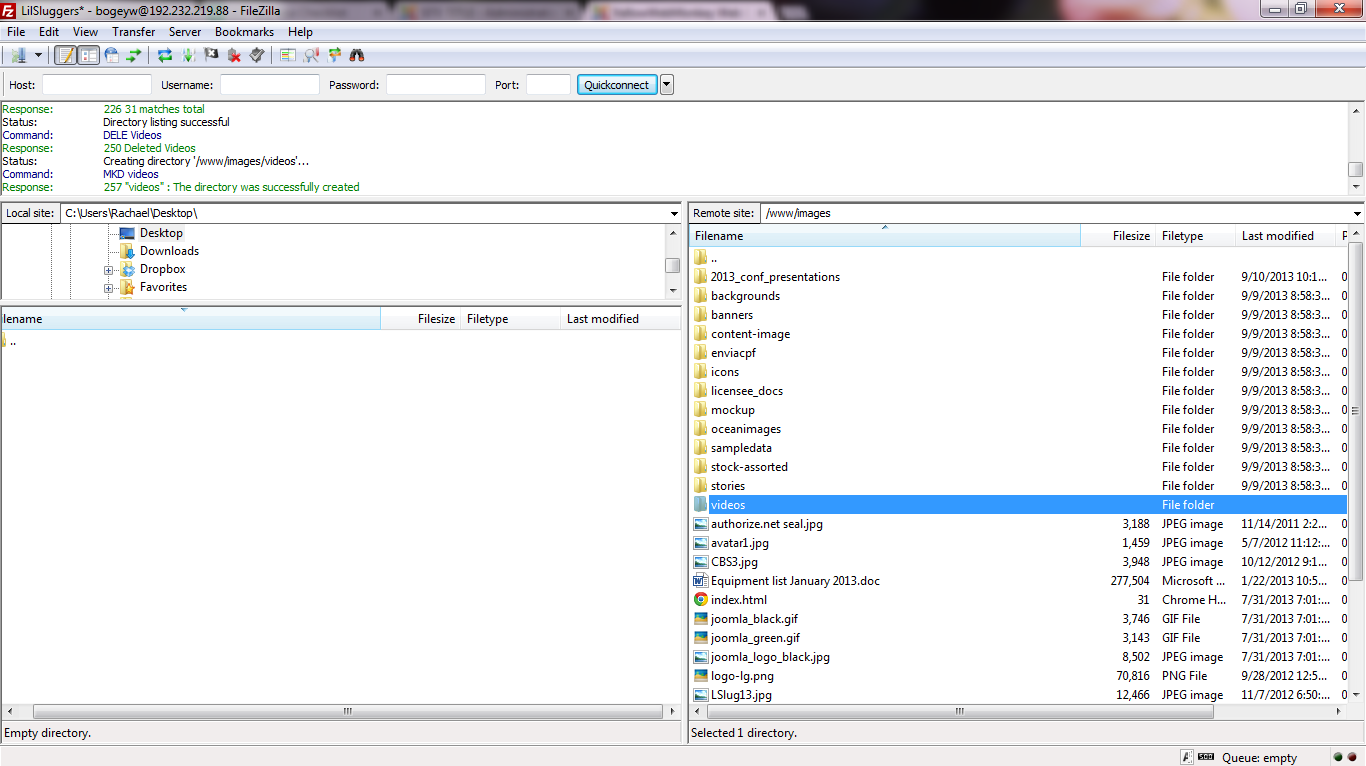Viewport: 1366px width, 766px height.
Task: Open the Transfer menu
Action: 134,32
